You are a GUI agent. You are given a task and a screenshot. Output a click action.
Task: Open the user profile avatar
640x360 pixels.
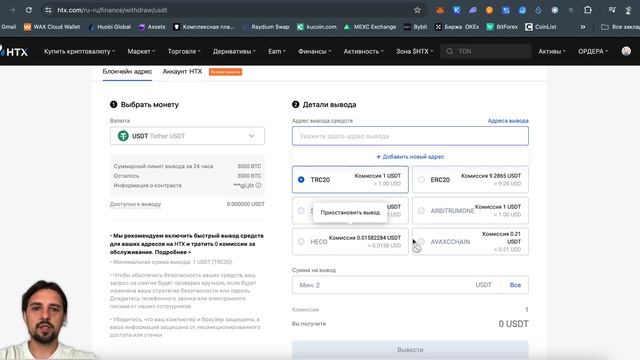tap(626, 51)
